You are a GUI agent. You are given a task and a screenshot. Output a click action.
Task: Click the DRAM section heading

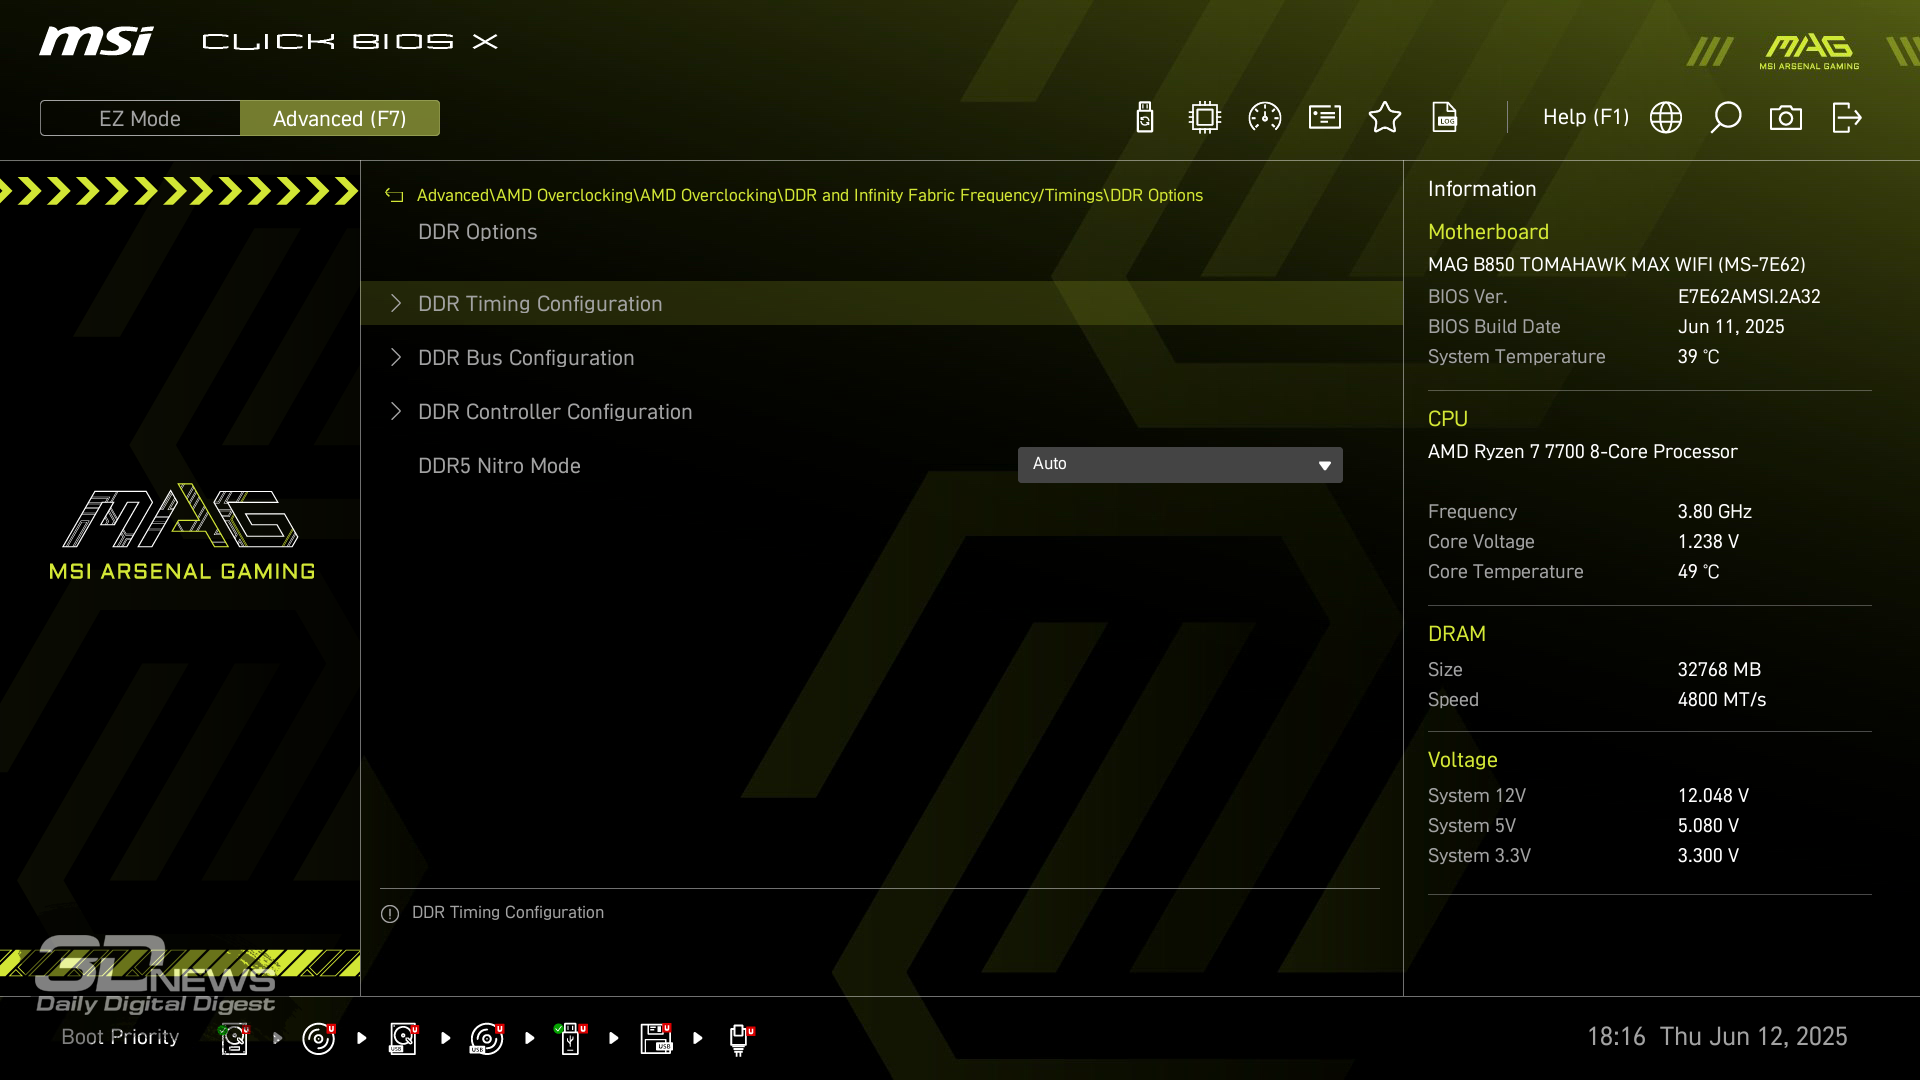(x=1457, y=634)
